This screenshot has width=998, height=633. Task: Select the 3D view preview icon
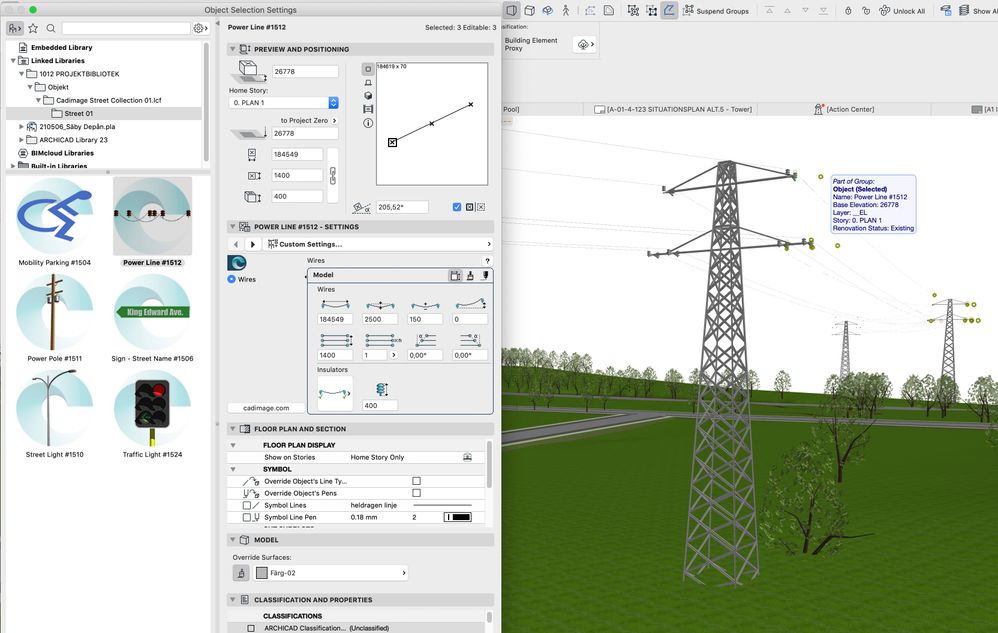point(368,96)
